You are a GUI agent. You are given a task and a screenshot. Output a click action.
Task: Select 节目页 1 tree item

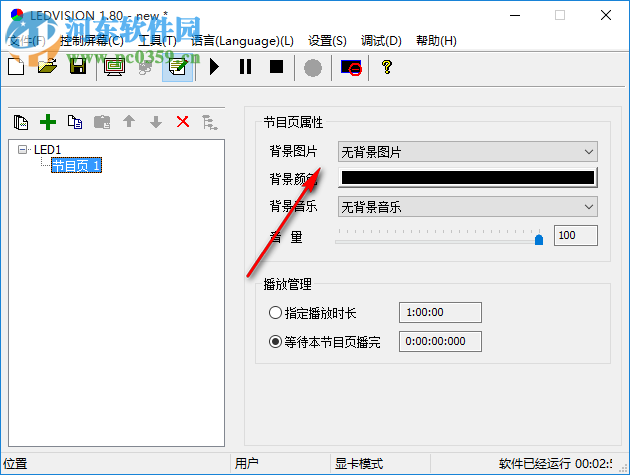pyautogui.click(x=76, y=165)
